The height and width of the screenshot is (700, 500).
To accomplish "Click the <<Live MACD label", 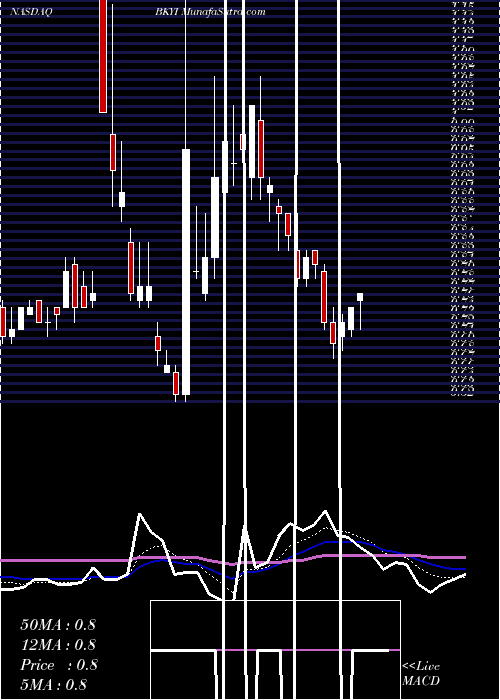I will tap(421, 673).
